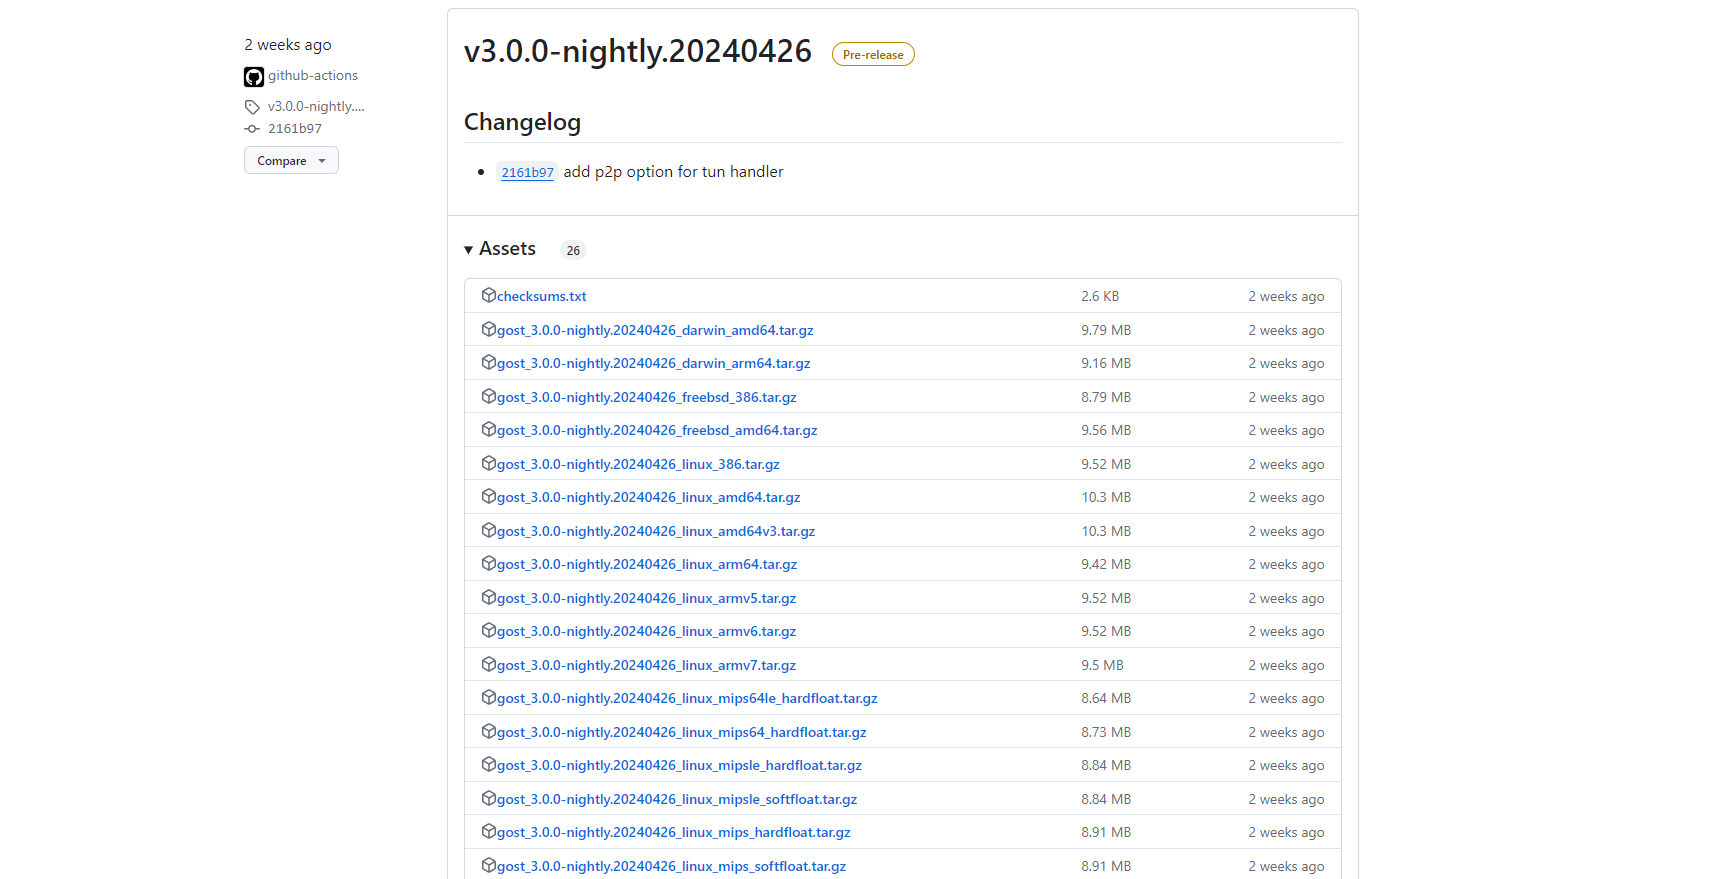Click package icon for linux_mipsle_softfloat tarball

489,798
